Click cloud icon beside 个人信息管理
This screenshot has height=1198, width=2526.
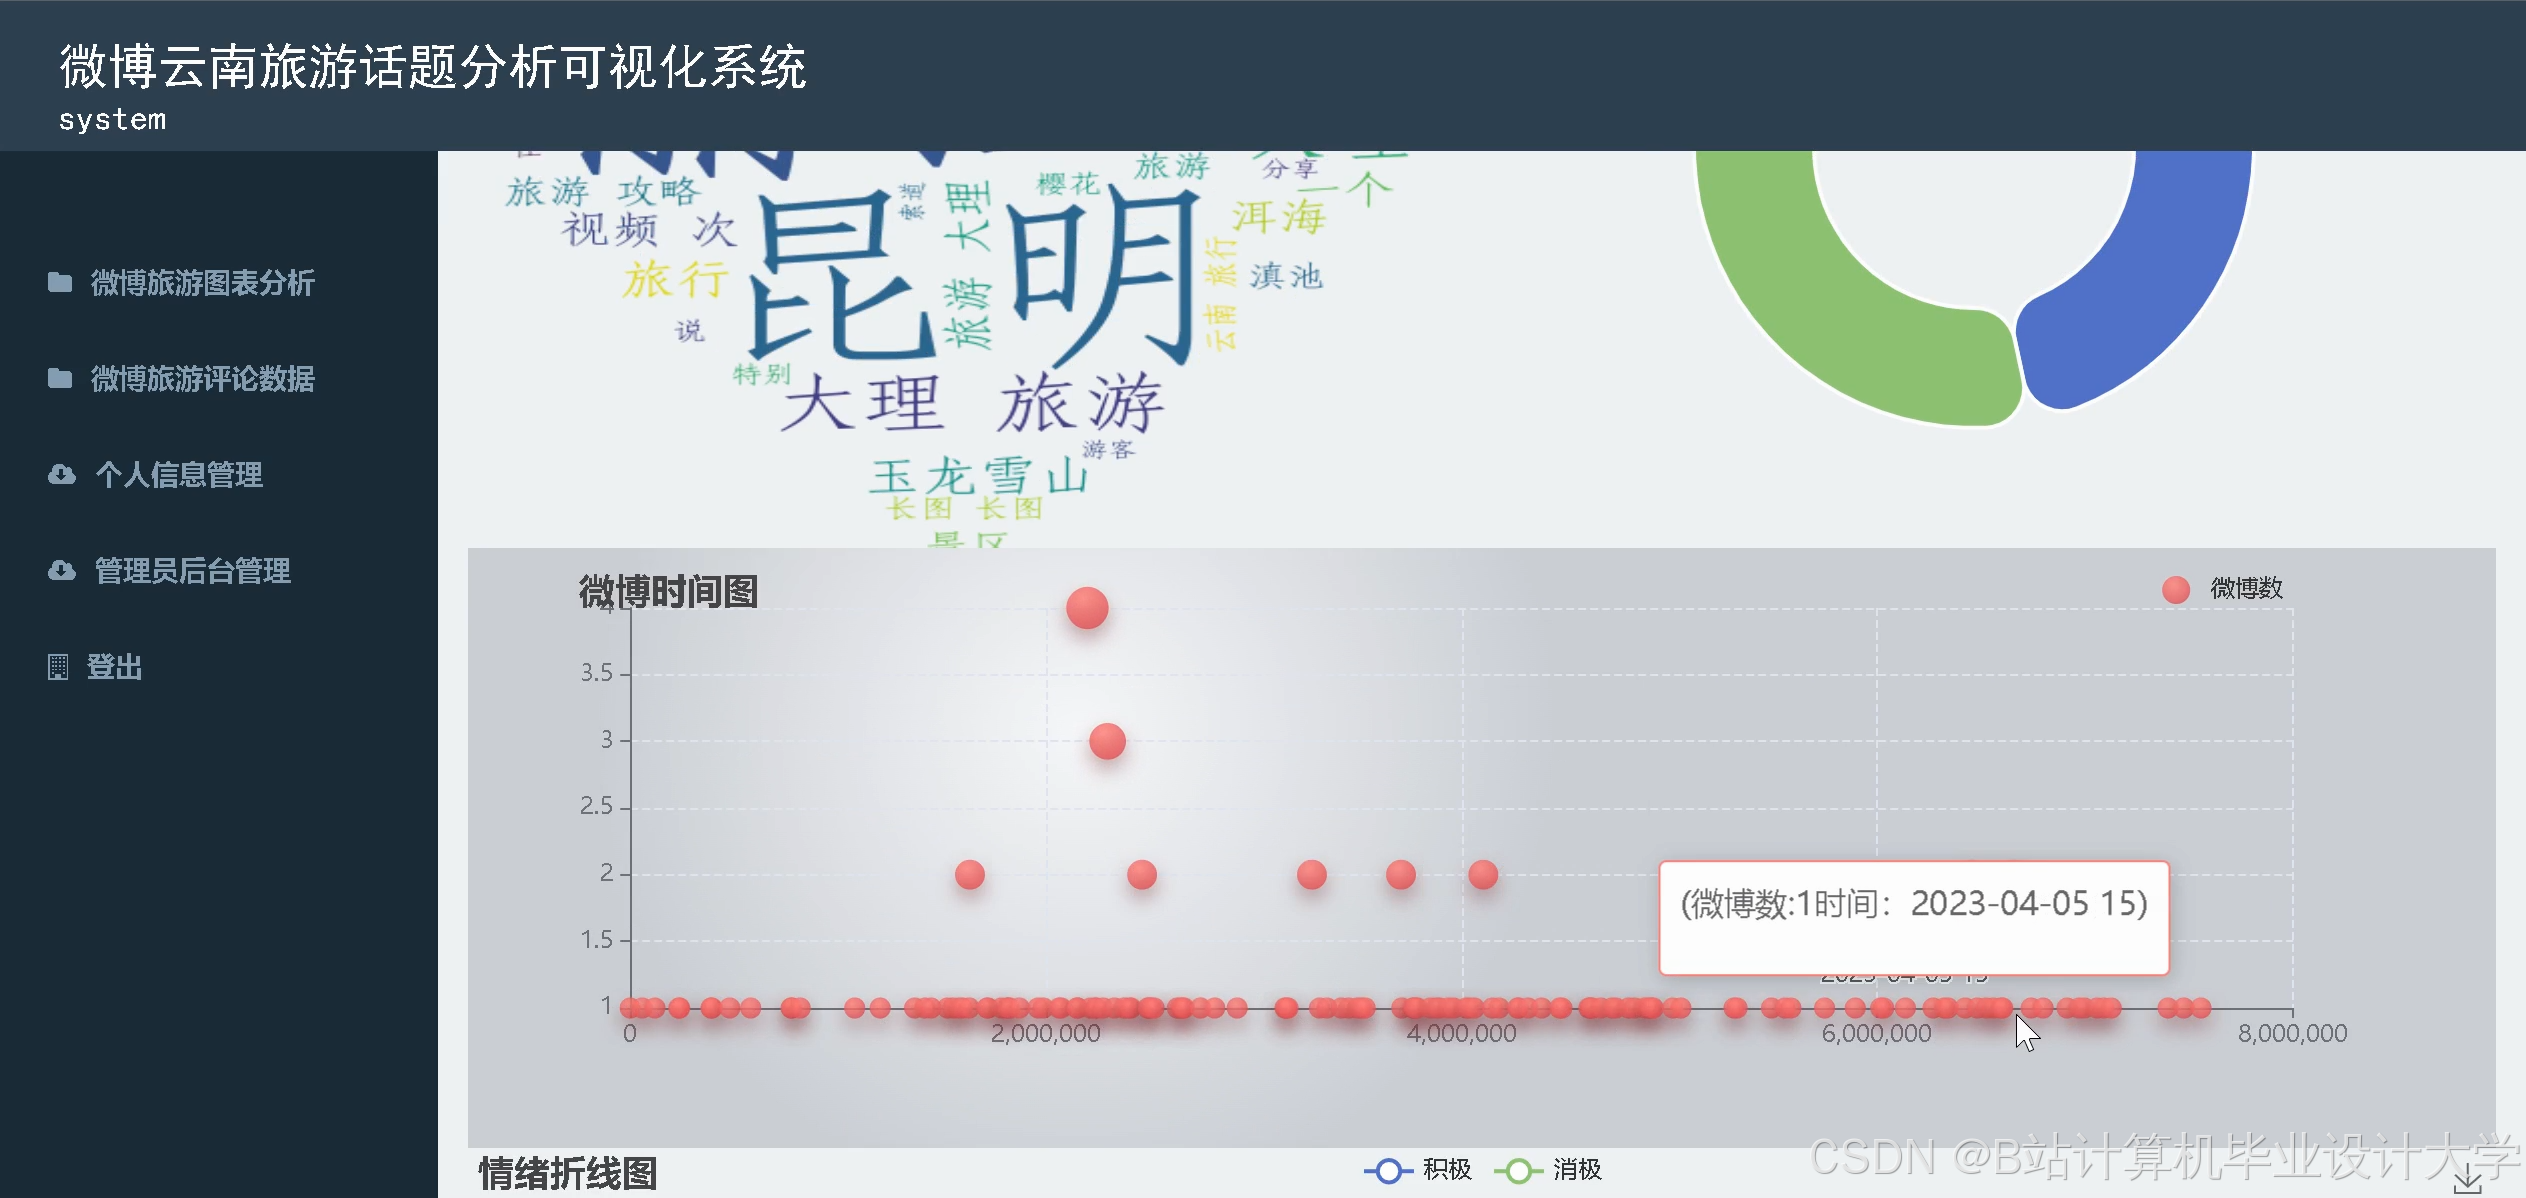point(62,475)
